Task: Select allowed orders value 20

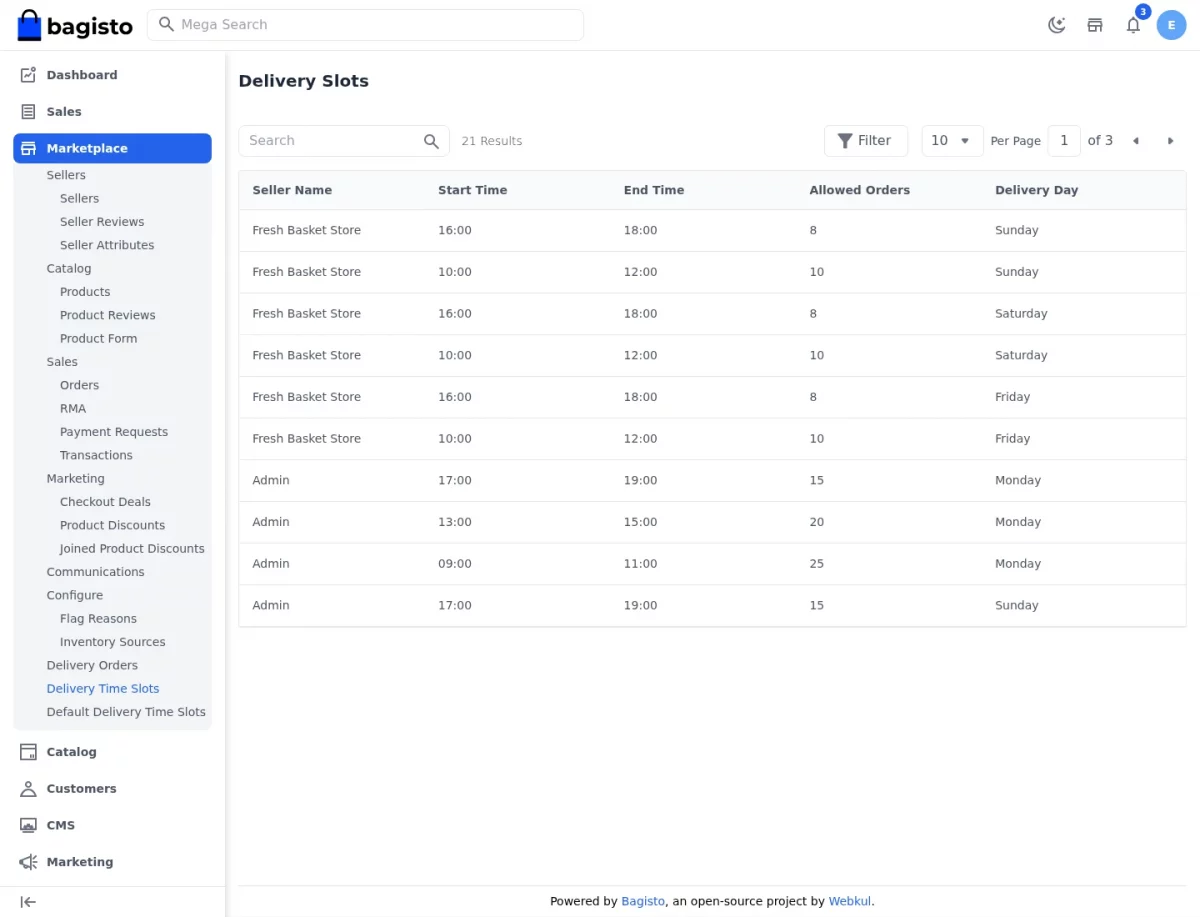Action: [x=816, y=522]
